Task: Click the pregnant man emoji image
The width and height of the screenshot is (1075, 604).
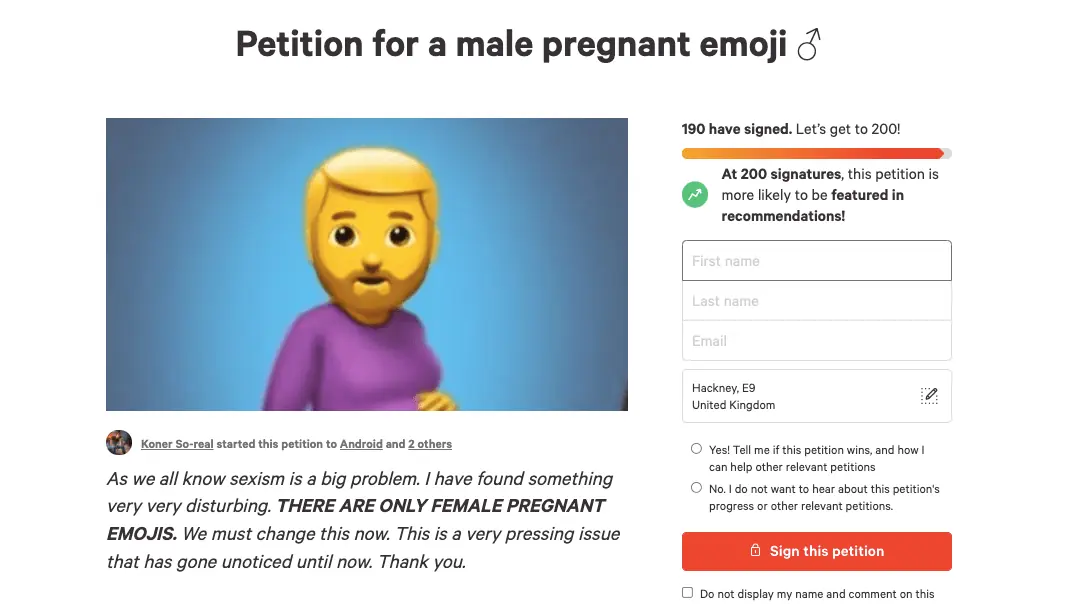Action: point(367,264)
